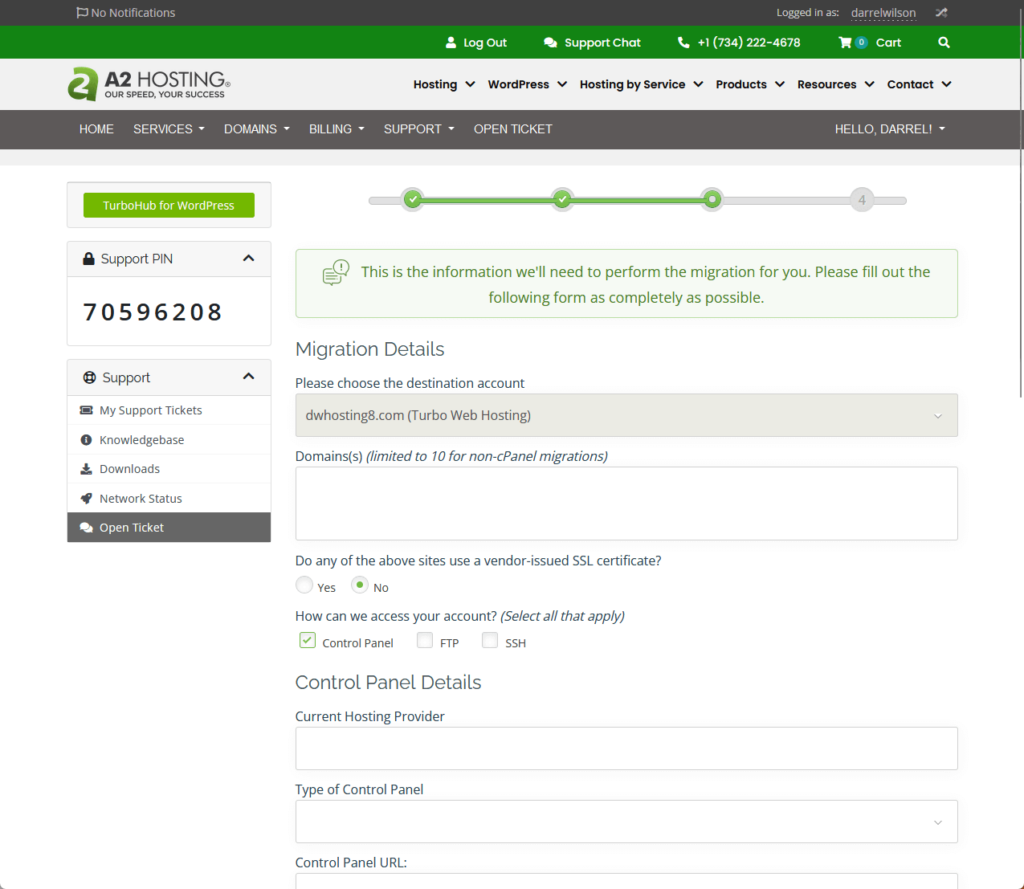Click the Cart link text
This screenshot has height=889, width=1024.
pyautogui.click(x=888, y=42)
